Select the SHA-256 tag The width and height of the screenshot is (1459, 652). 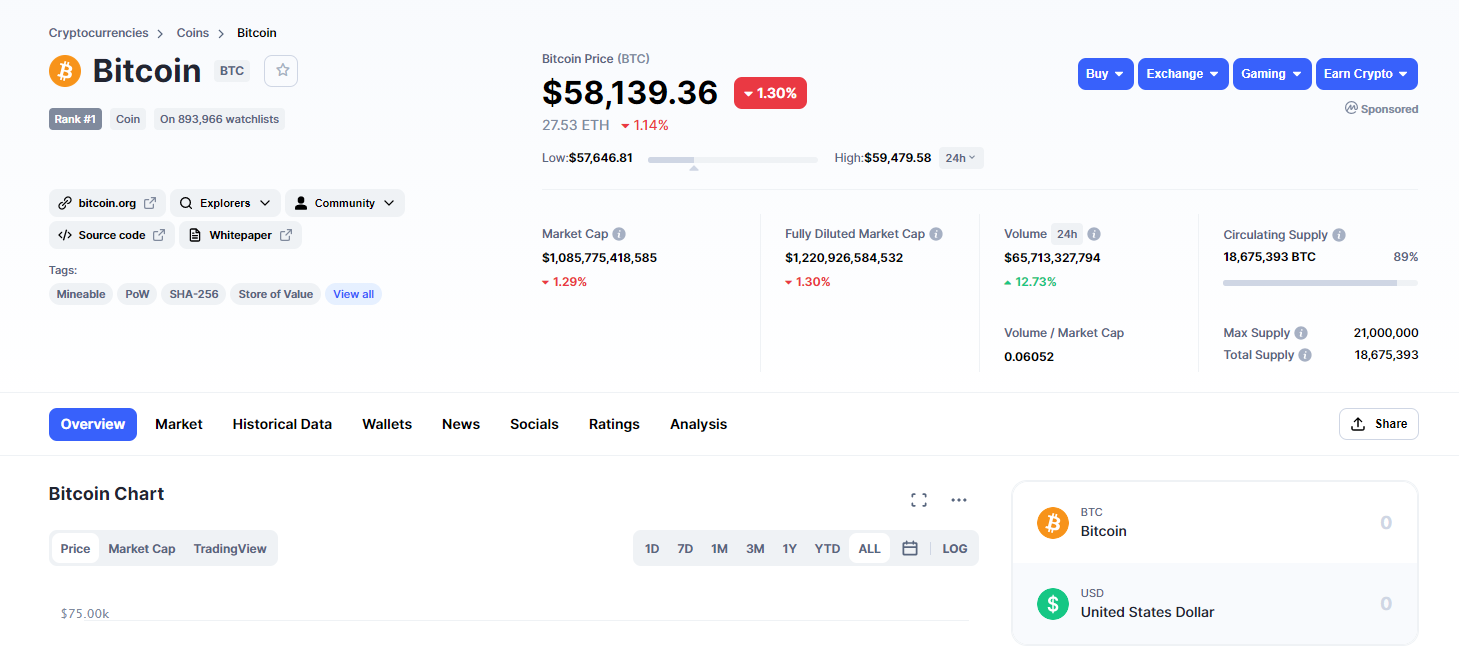point(194,294)
